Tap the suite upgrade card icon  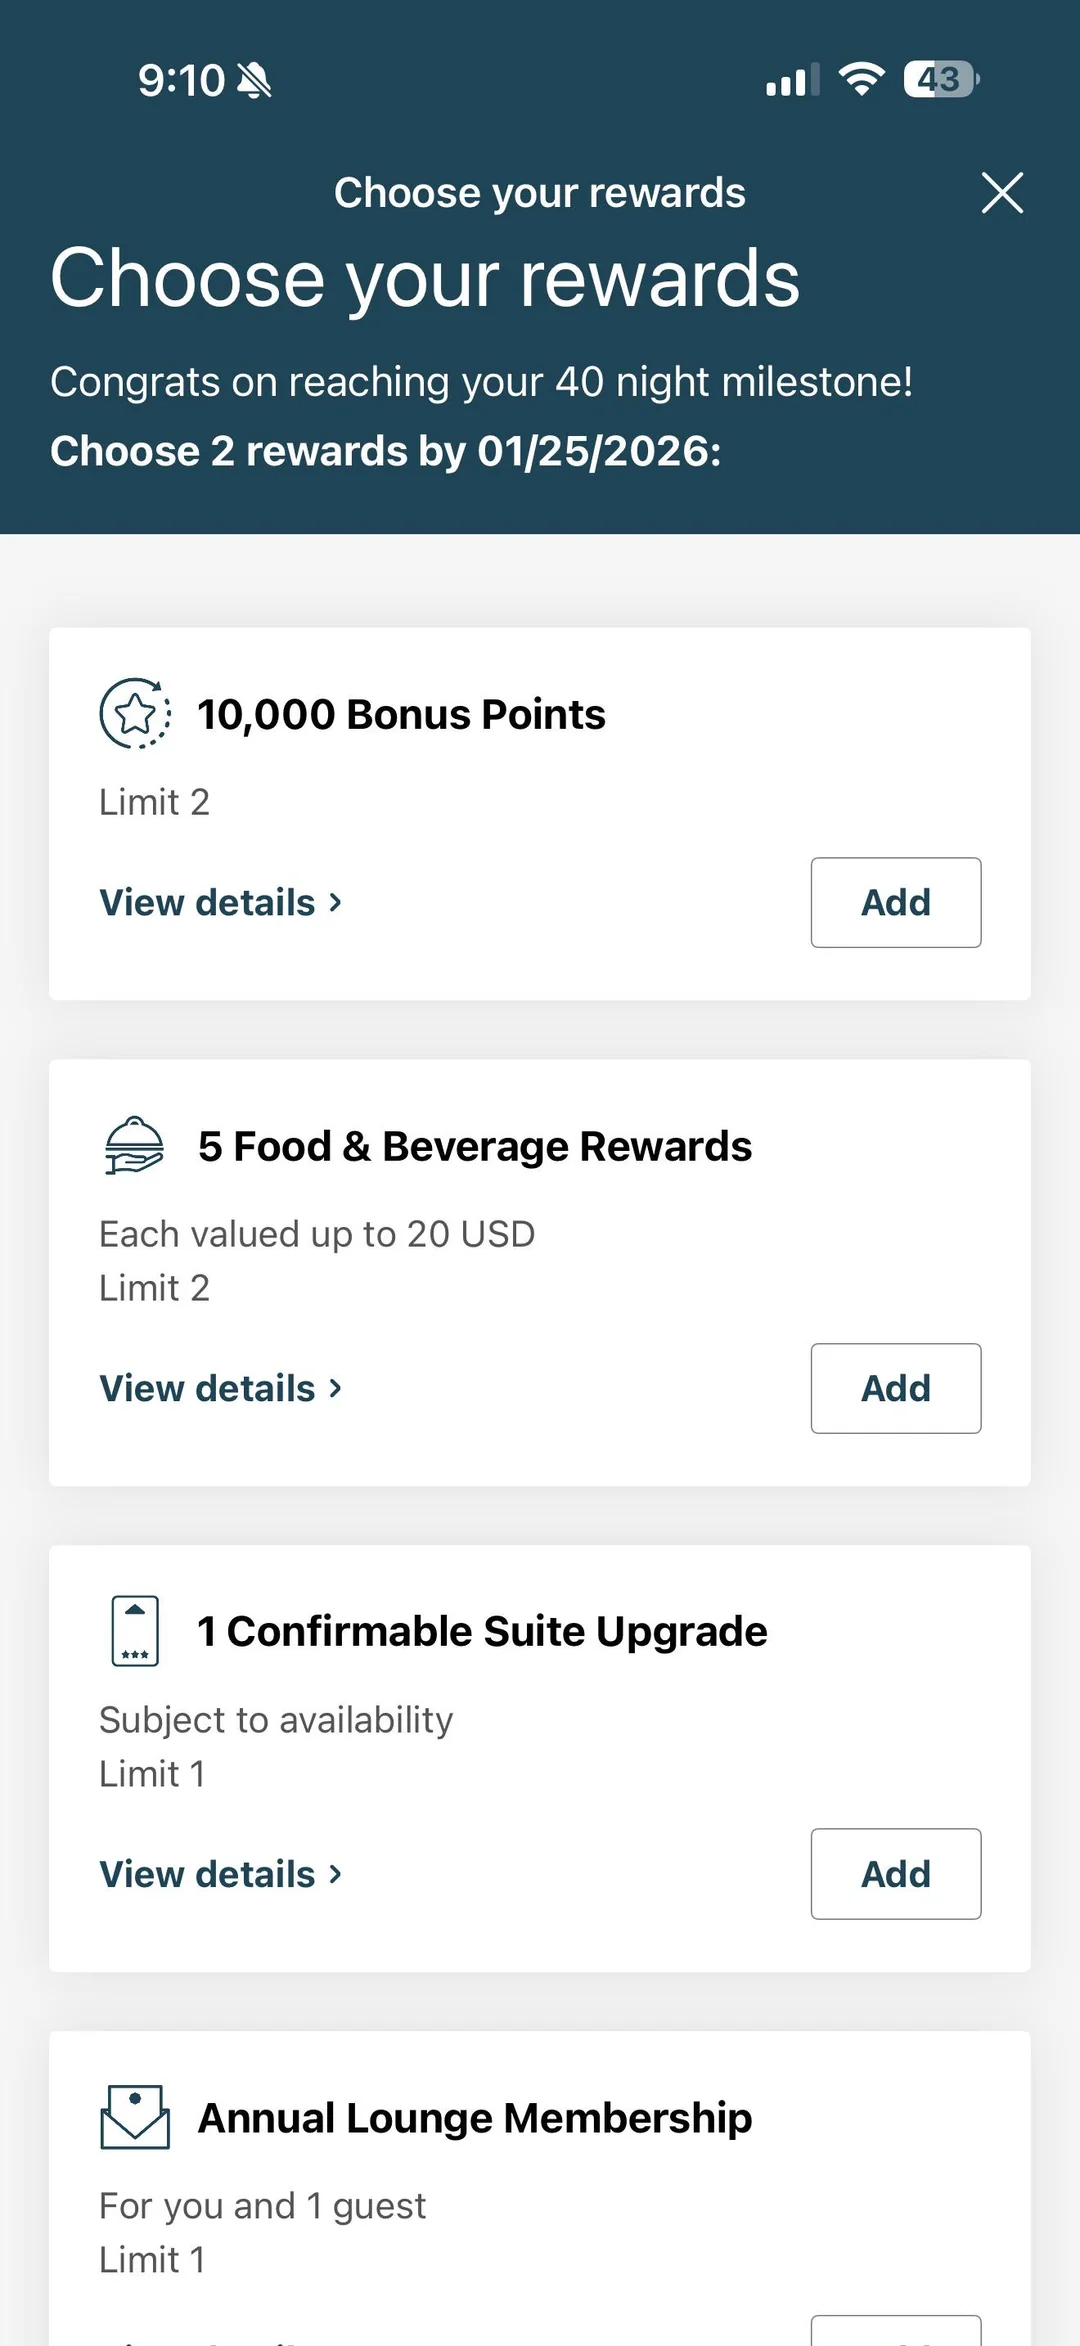click(135, 1631)
